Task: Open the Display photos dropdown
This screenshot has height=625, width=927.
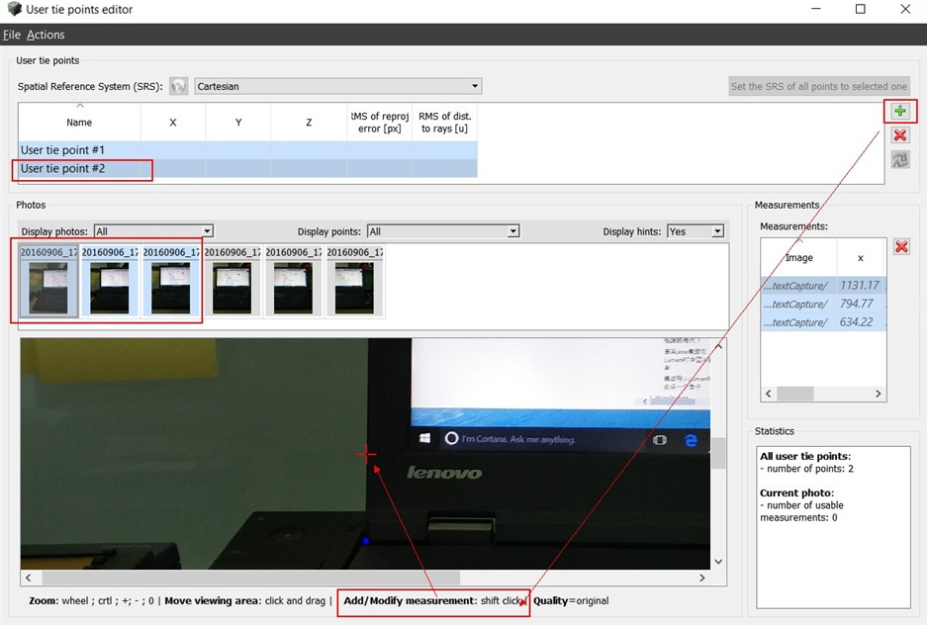Action: pyautogui.click(x=153, y=231)
